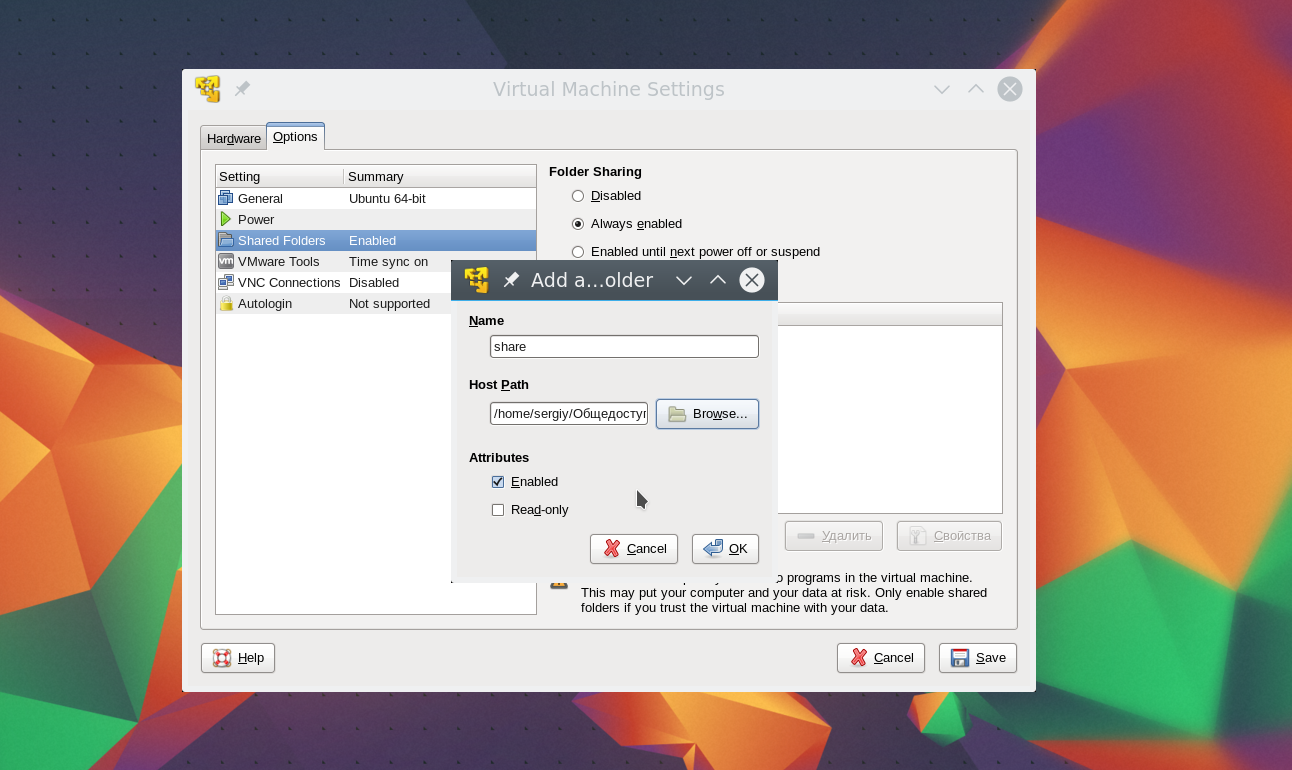This screenshot has width=1292, height=770.
Task: Click the pin icon in Virtual Machine Settings titlebar
Action: [242, 89]
